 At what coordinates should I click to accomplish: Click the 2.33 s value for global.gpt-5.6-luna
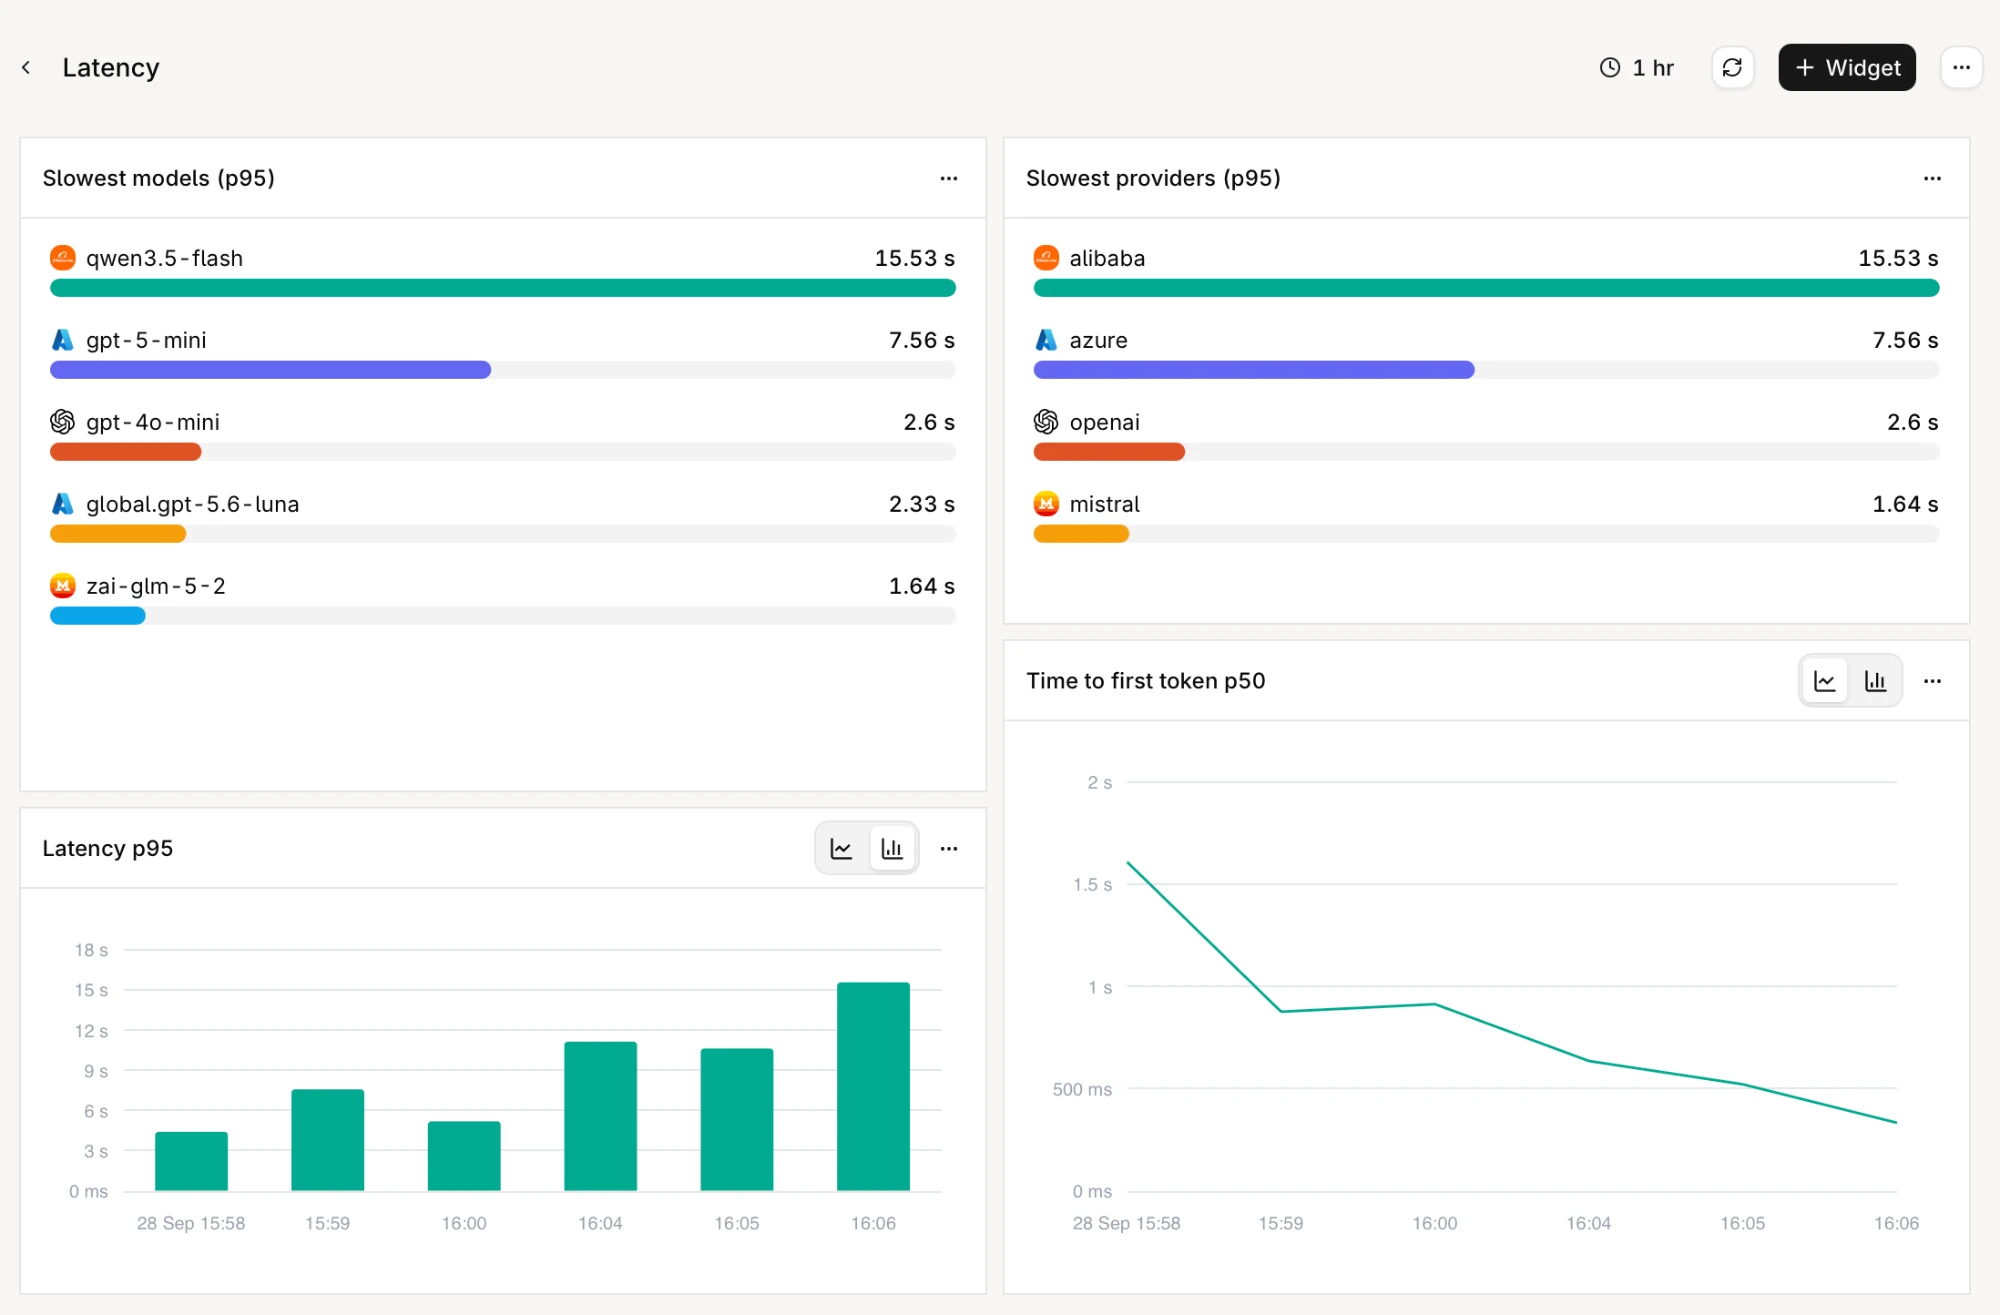(921, 504)
